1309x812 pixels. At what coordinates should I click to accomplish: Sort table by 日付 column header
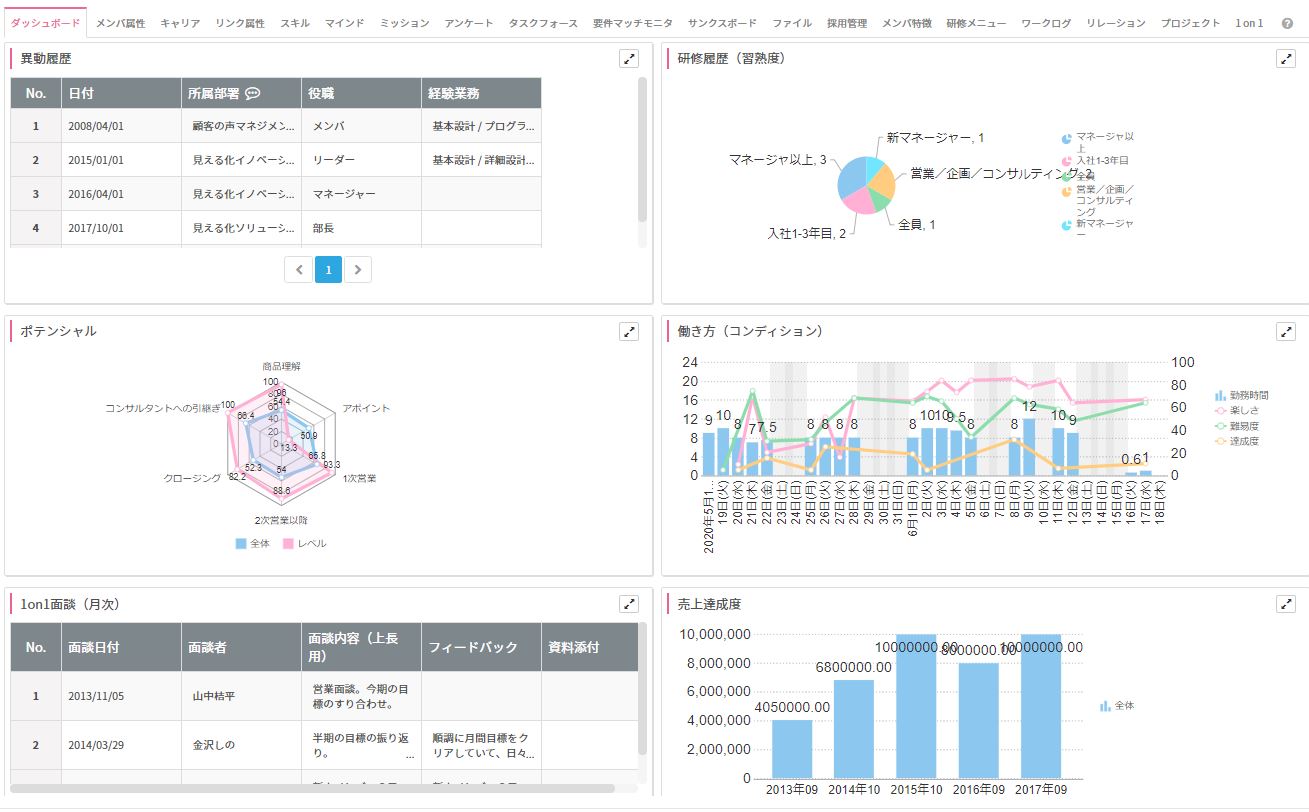coord(81,94)
